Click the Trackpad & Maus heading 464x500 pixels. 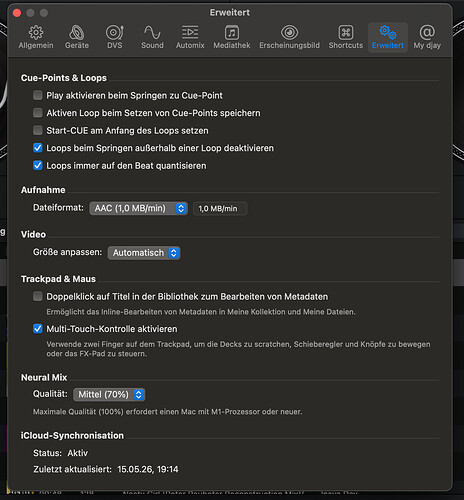click(58, 279)
